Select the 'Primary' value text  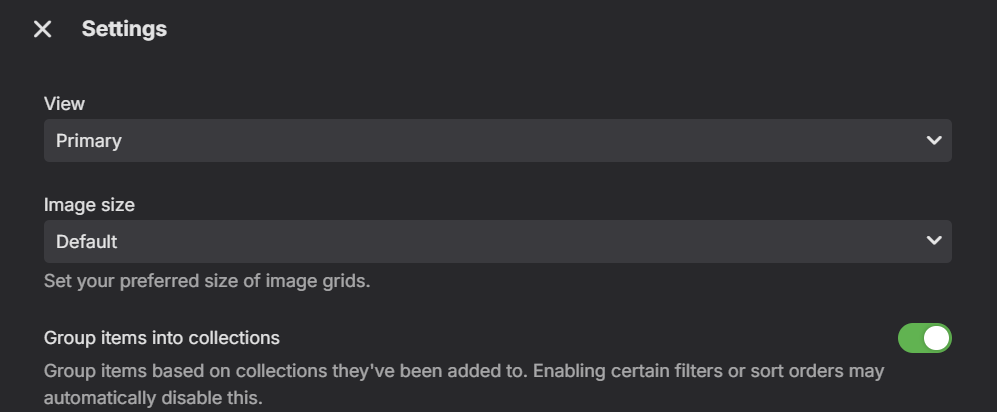click(89, 141)
